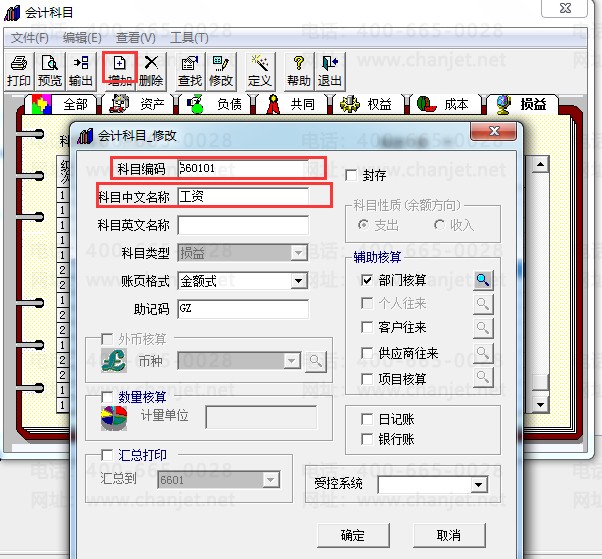Expand the 账页格式 dropdown
Image resolution: width=602 pixels, height=559 pixels.
(x=298, y=281)
